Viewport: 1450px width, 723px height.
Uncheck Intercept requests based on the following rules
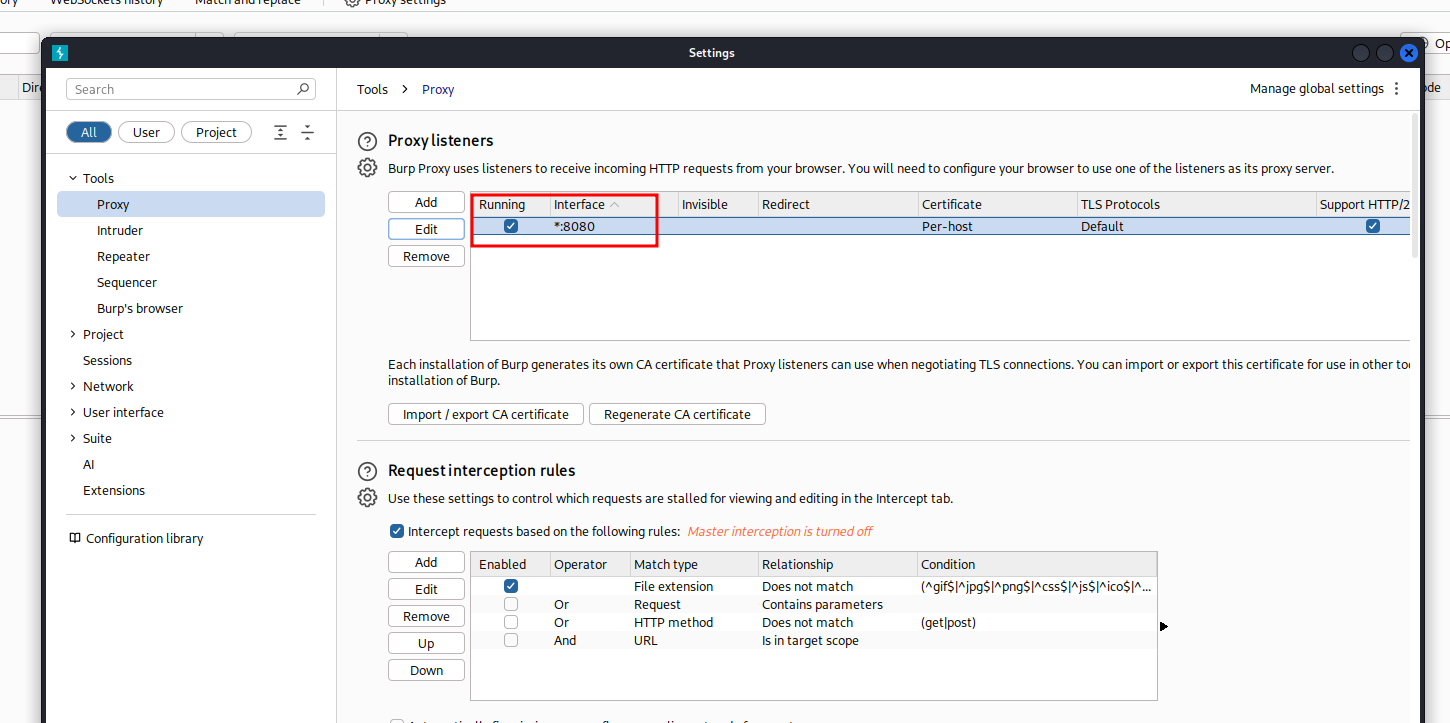coord(397,531)
